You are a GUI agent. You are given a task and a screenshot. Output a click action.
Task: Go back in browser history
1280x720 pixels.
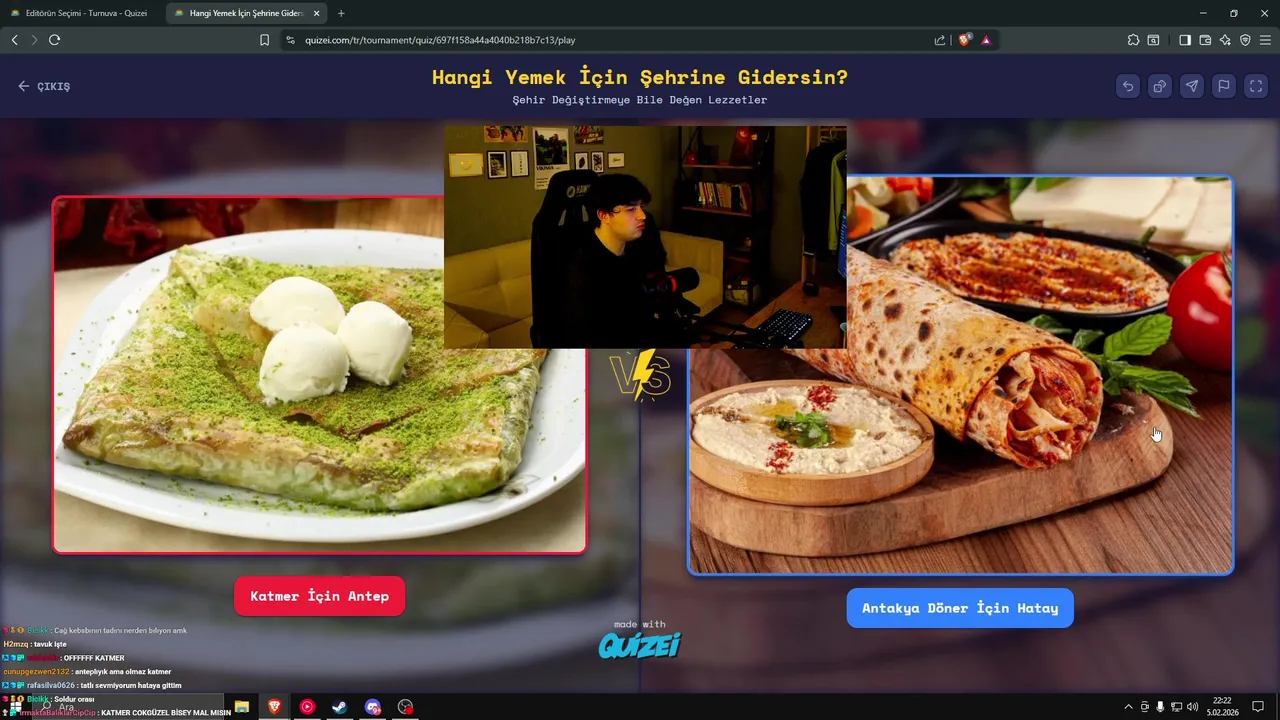(14, 40)
